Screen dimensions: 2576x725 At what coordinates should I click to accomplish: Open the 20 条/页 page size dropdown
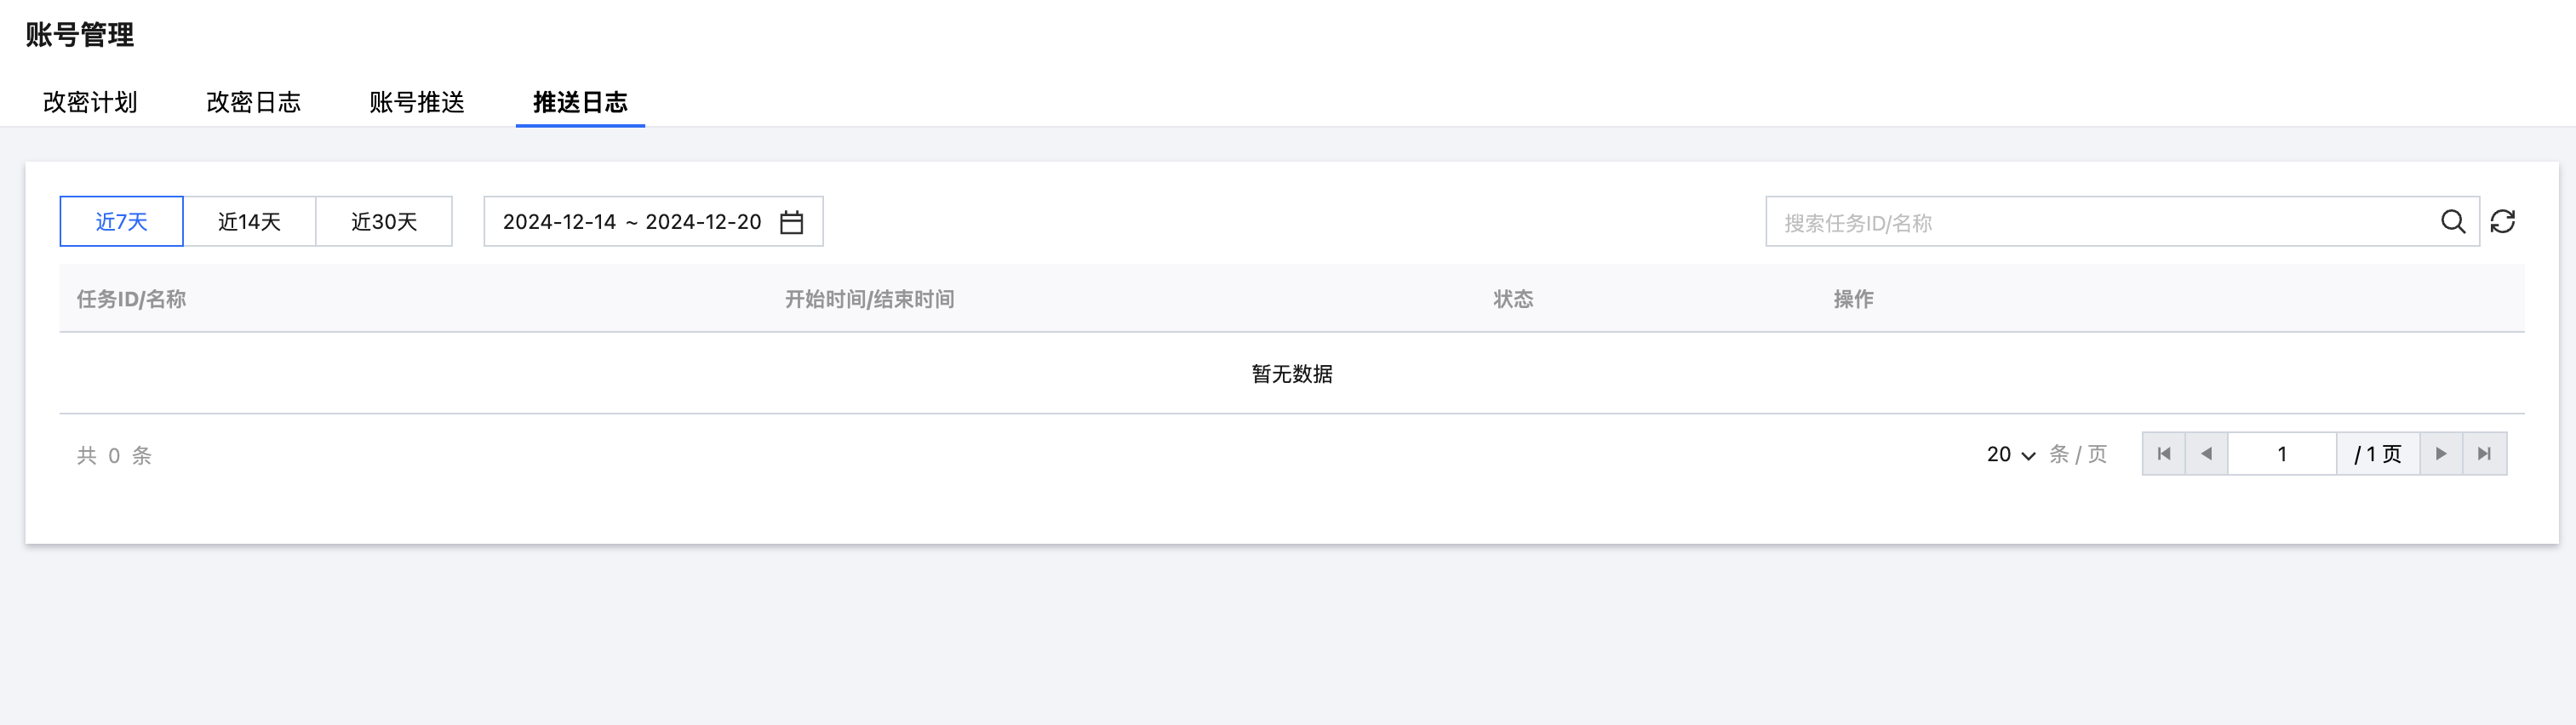(2010, 455)
